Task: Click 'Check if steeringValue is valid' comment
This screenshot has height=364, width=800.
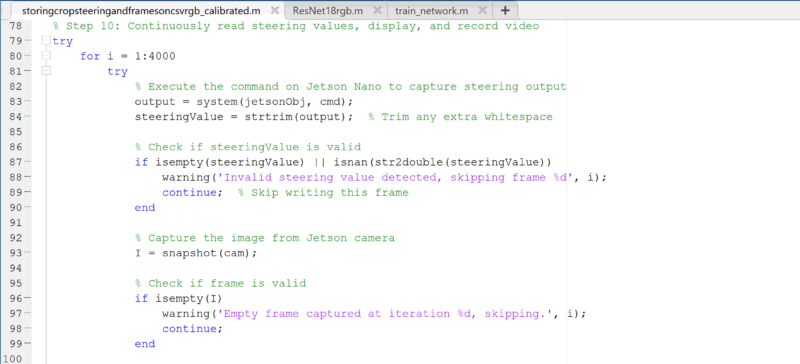Action: (248, 147)
